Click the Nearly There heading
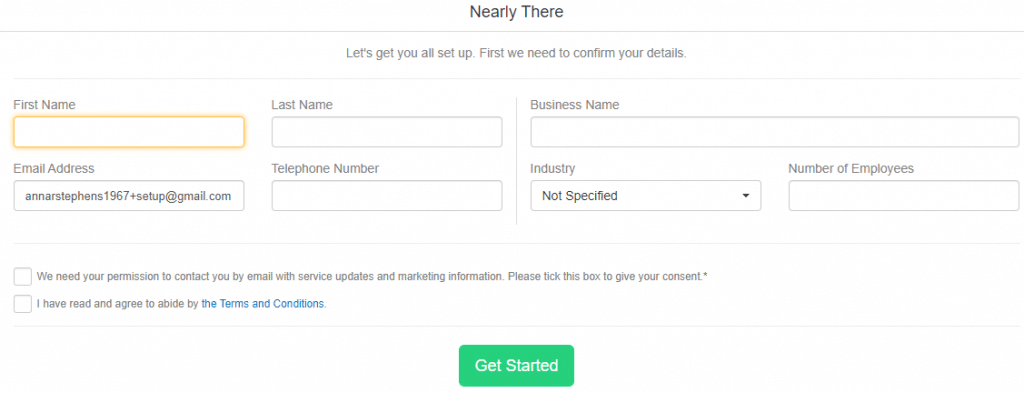 tap(516, 12)
